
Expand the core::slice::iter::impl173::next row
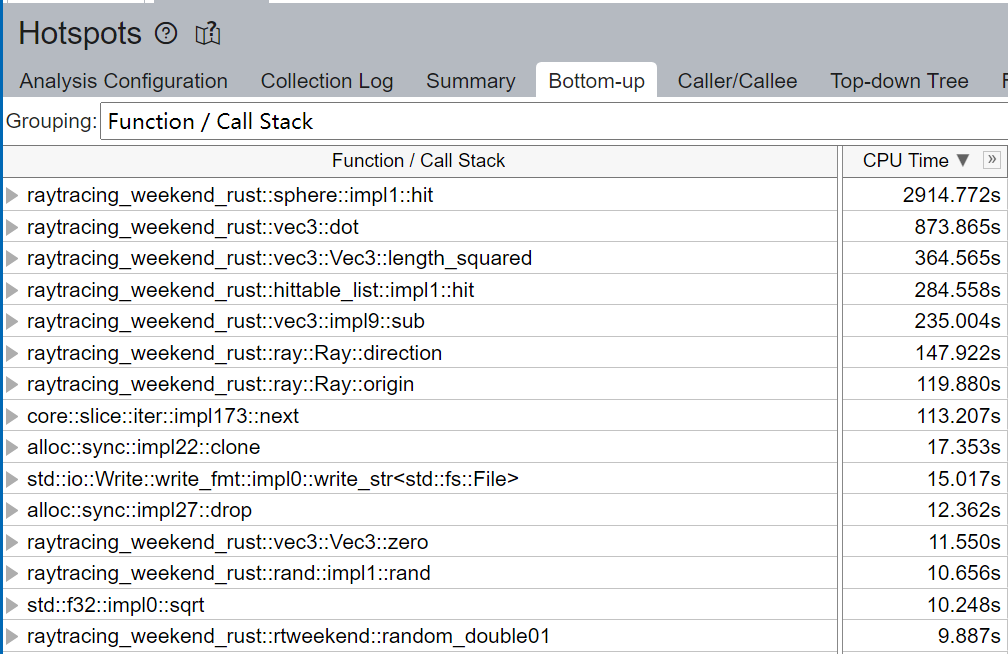coord(11,417)
